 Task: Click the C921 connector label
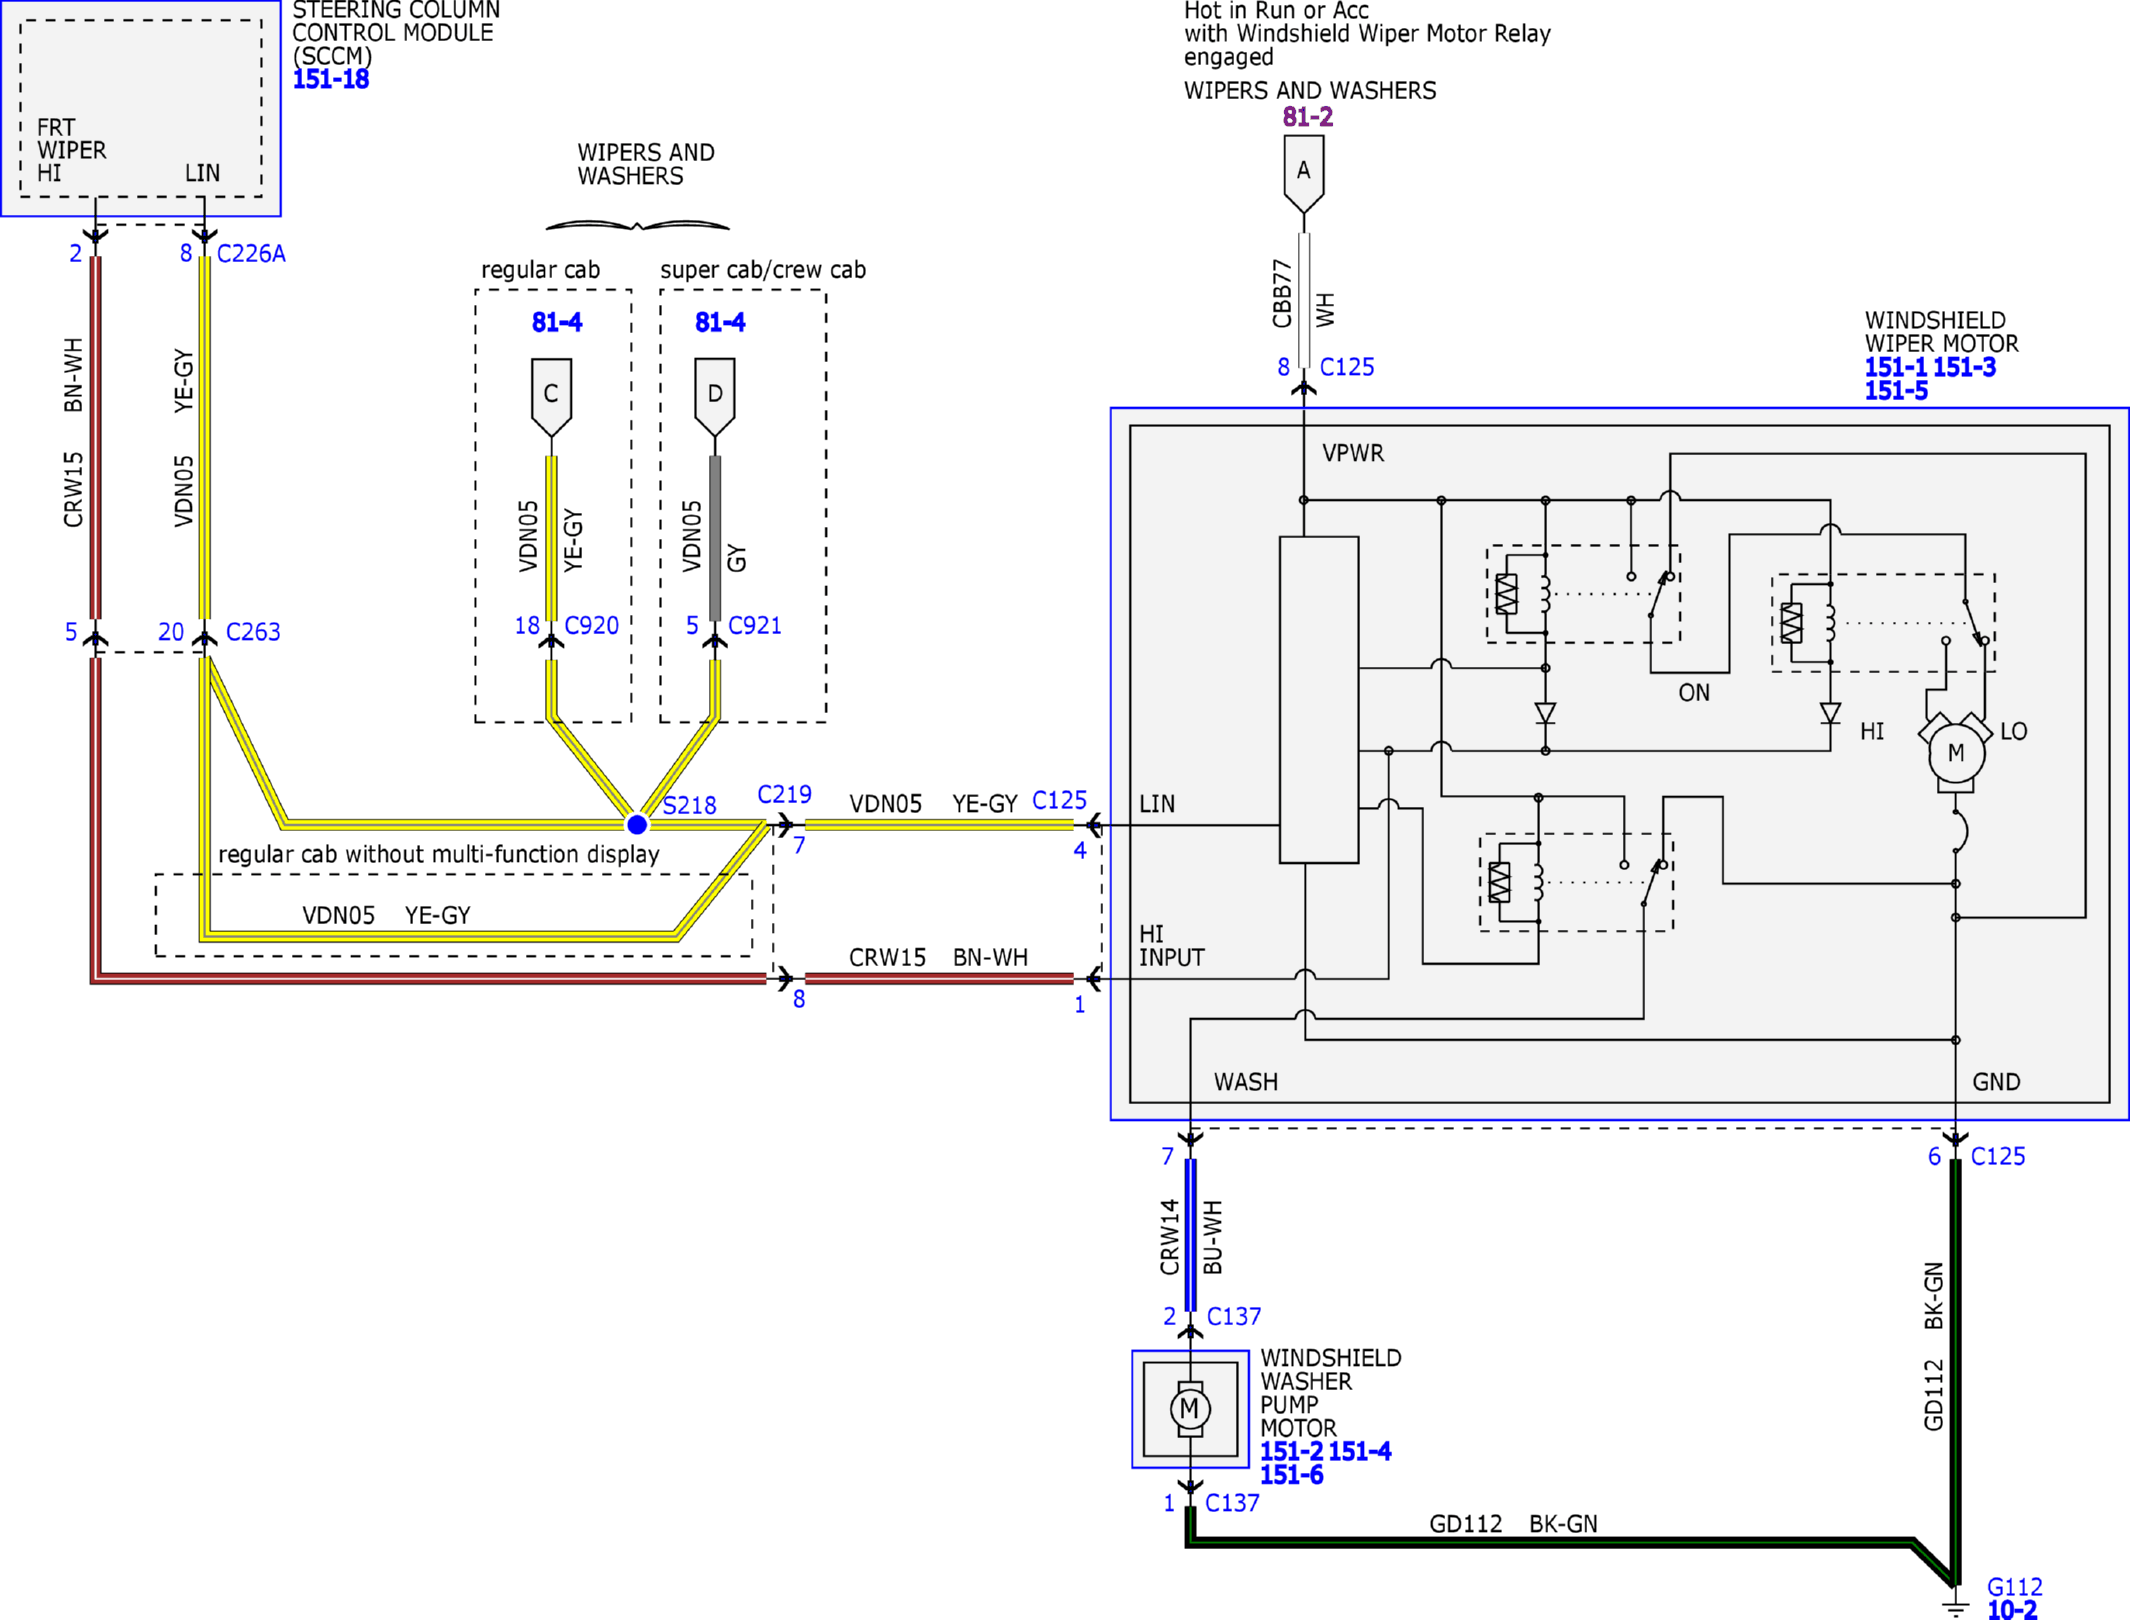pyautogui.click(x=755, y=625)
